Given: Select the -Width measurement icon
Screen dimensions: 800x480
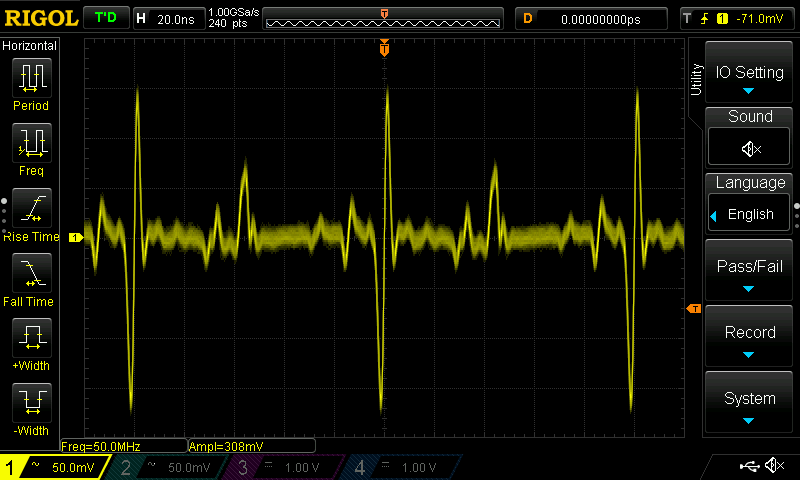Looking at the screenshot, I should pyautogui.click(x=32, y=402).
